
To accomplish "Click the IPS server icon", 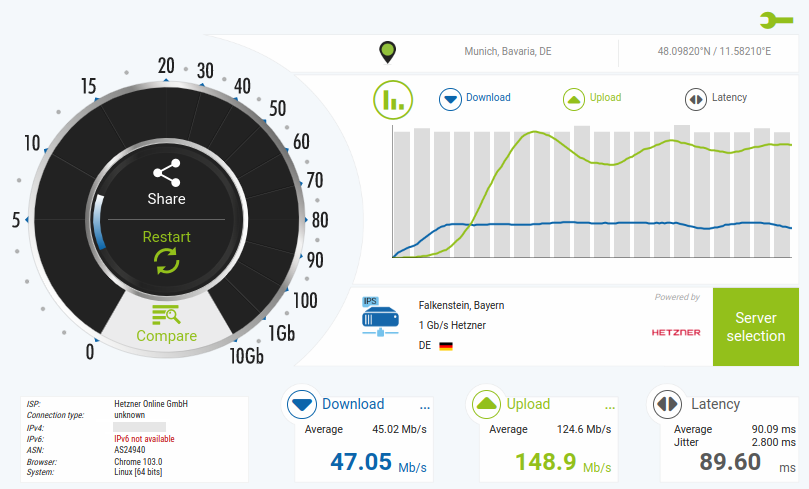I will (379, 318).
